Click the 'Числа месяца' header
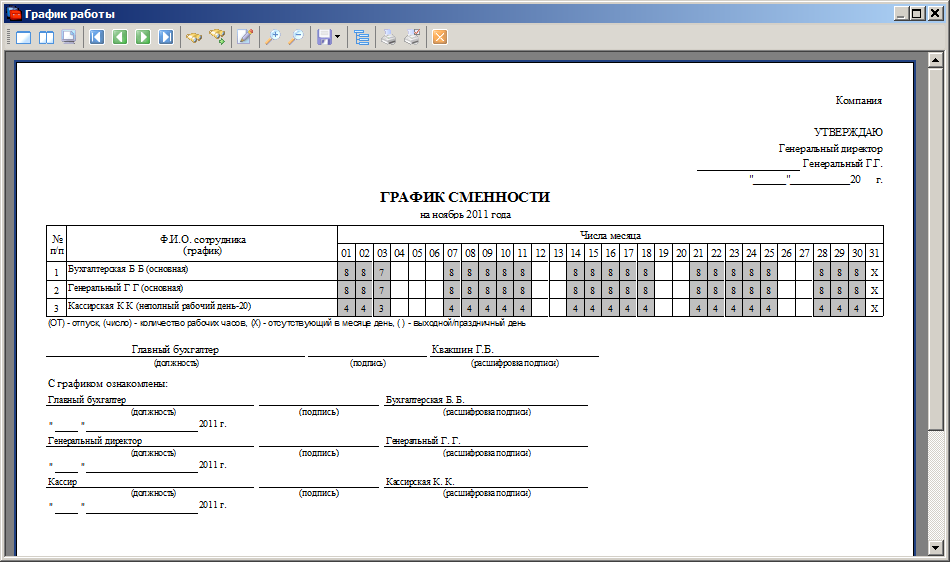 [x=610, y=235]
